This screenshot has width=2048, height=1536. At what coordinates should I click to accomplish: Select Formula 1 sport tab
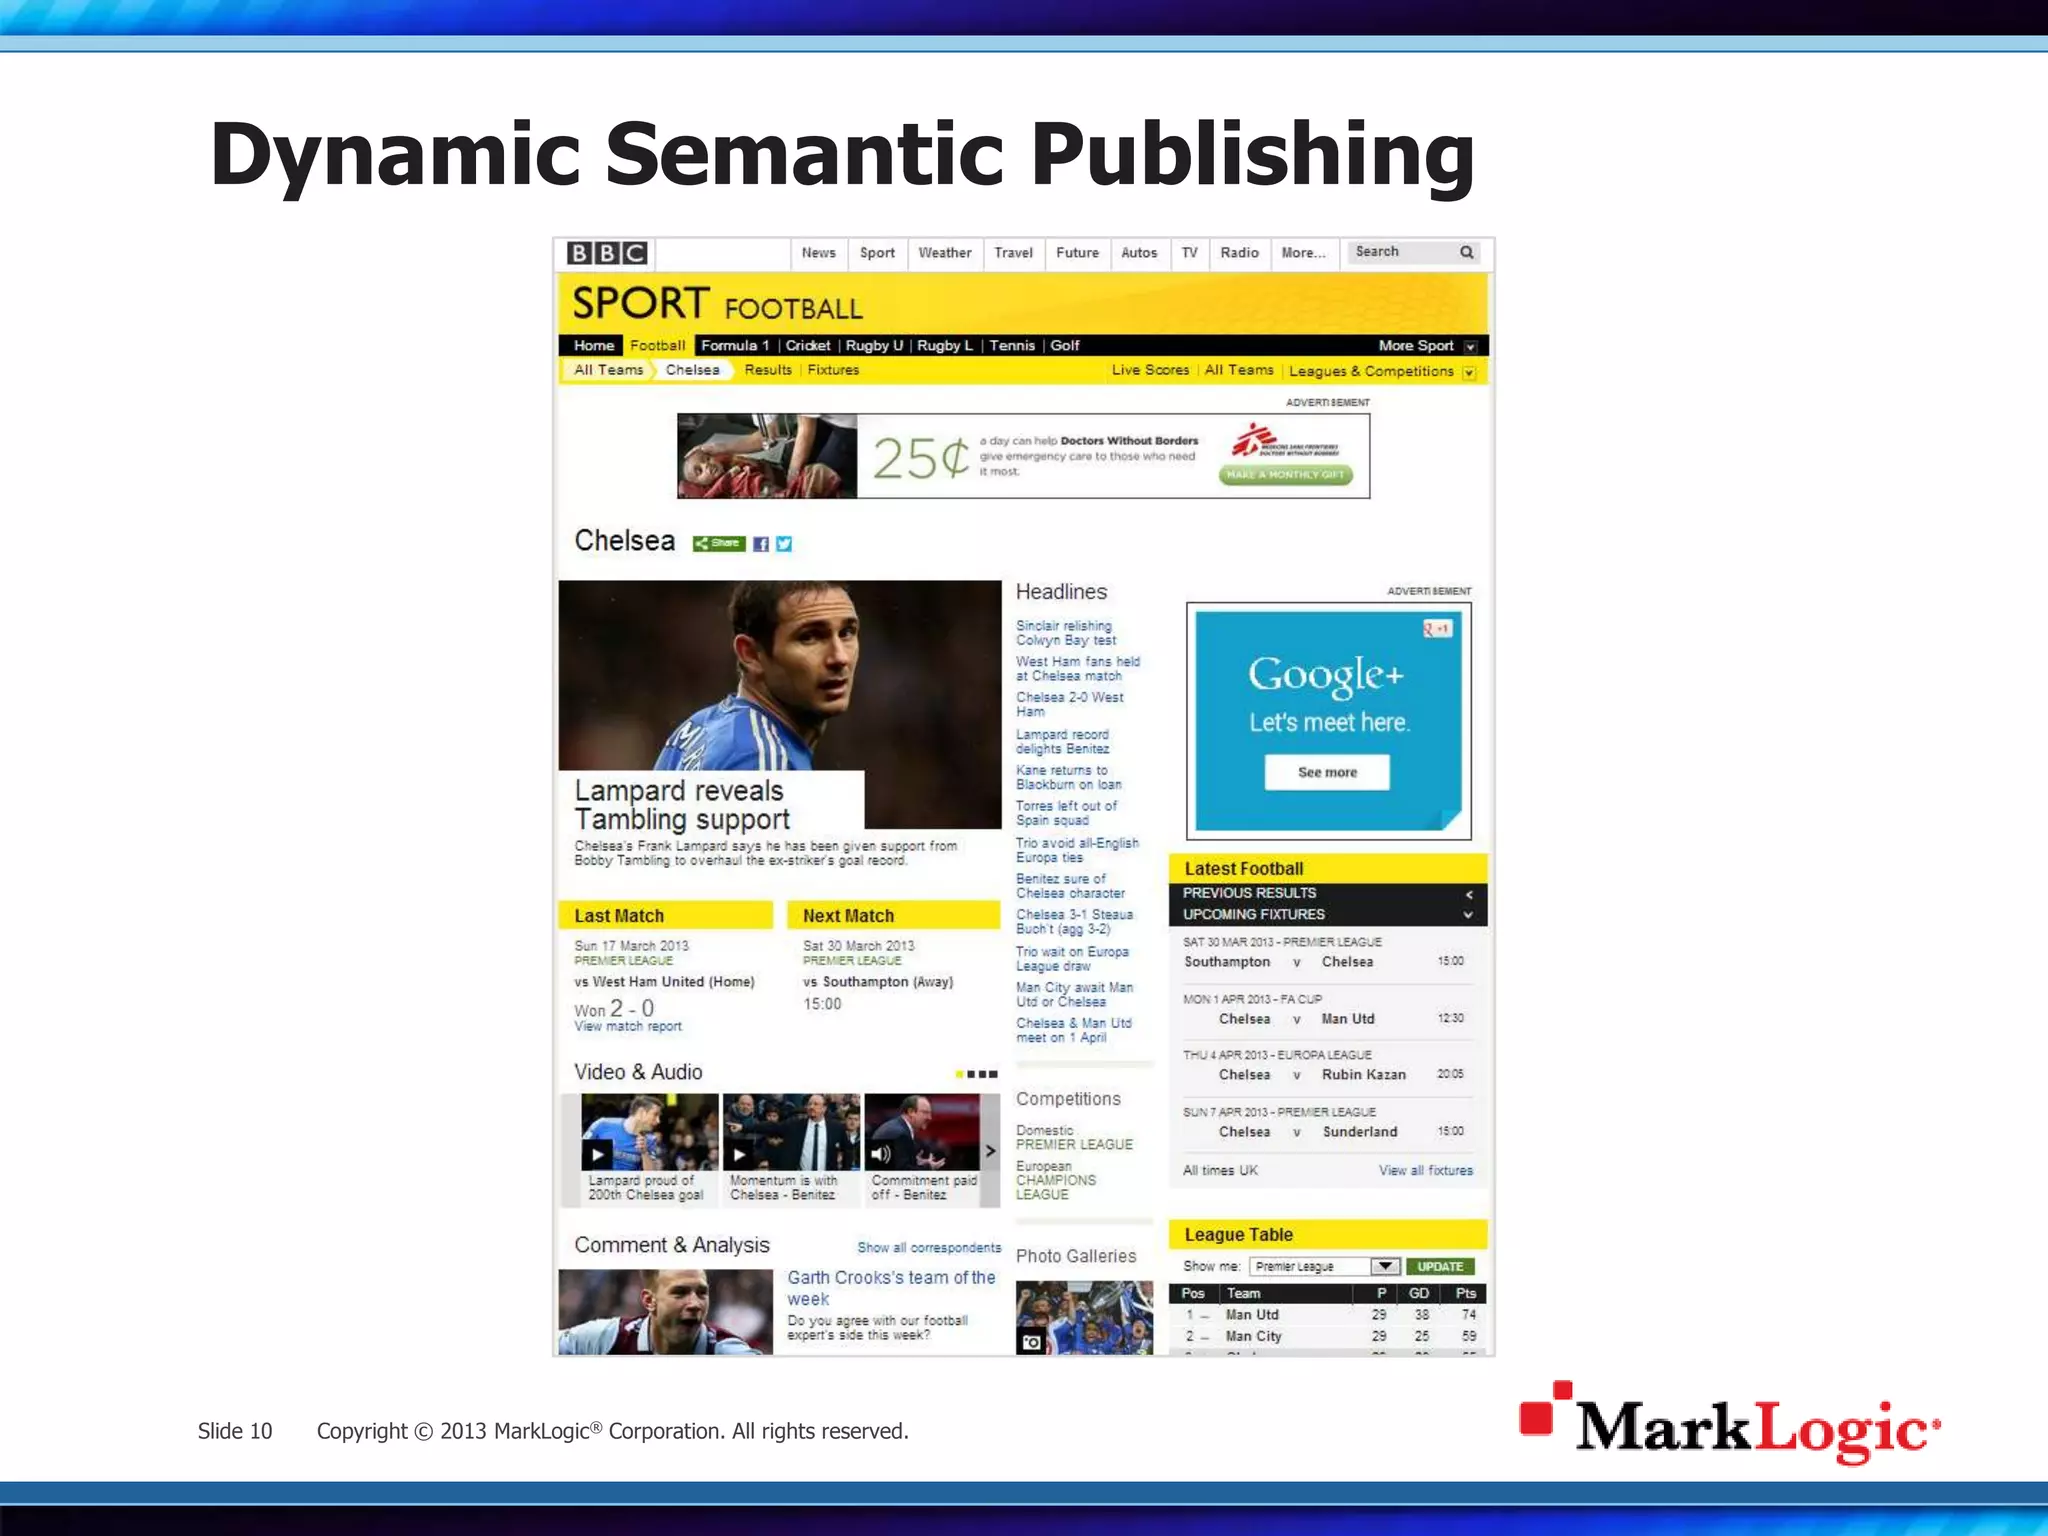click(x=735, y=346)
